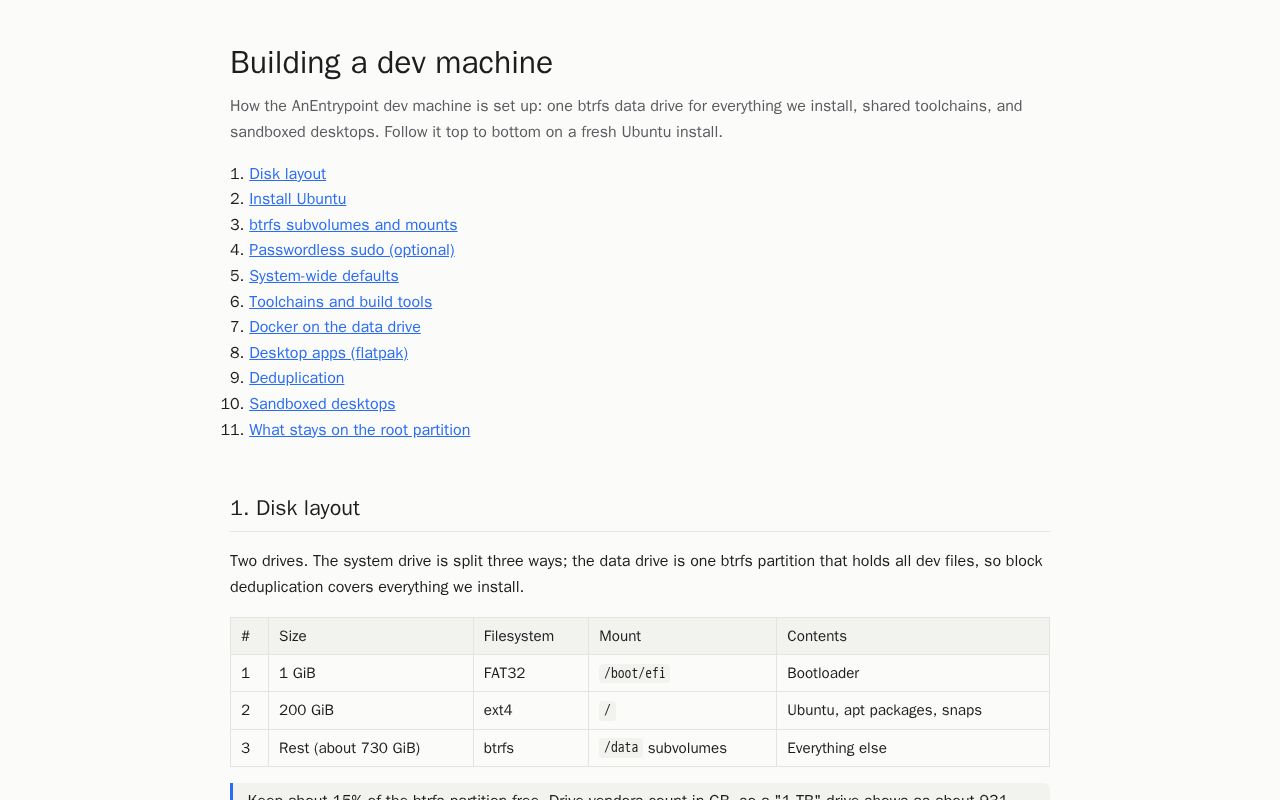Go to Sandboxed desktops link

point(322,404)
